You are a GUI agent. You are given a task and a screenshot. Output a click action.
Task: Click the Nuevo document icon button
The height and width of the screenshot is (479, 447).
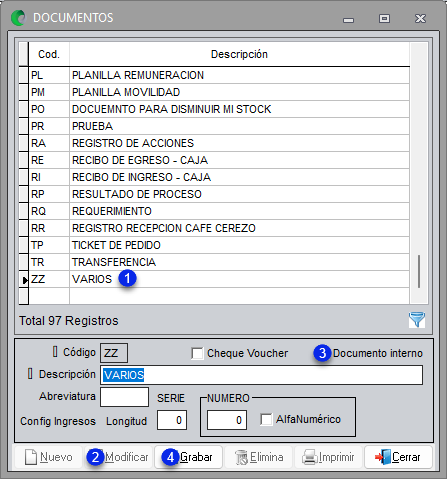[31, 457]
